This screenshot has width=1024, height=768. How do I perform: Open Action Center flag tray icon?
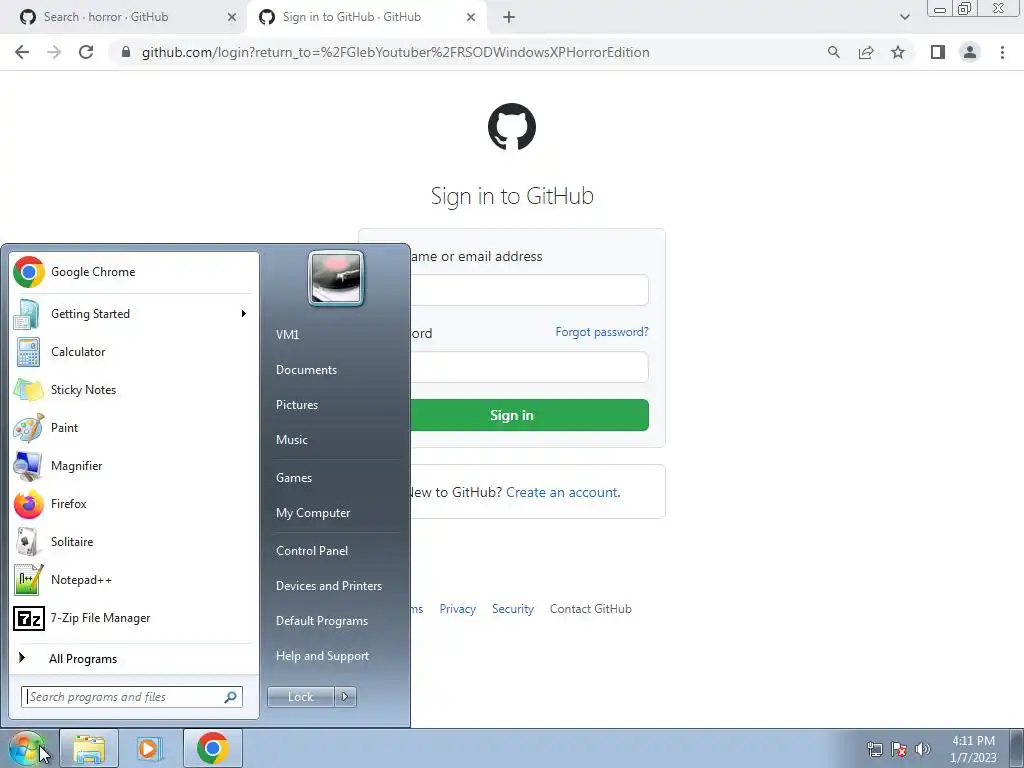899,749
